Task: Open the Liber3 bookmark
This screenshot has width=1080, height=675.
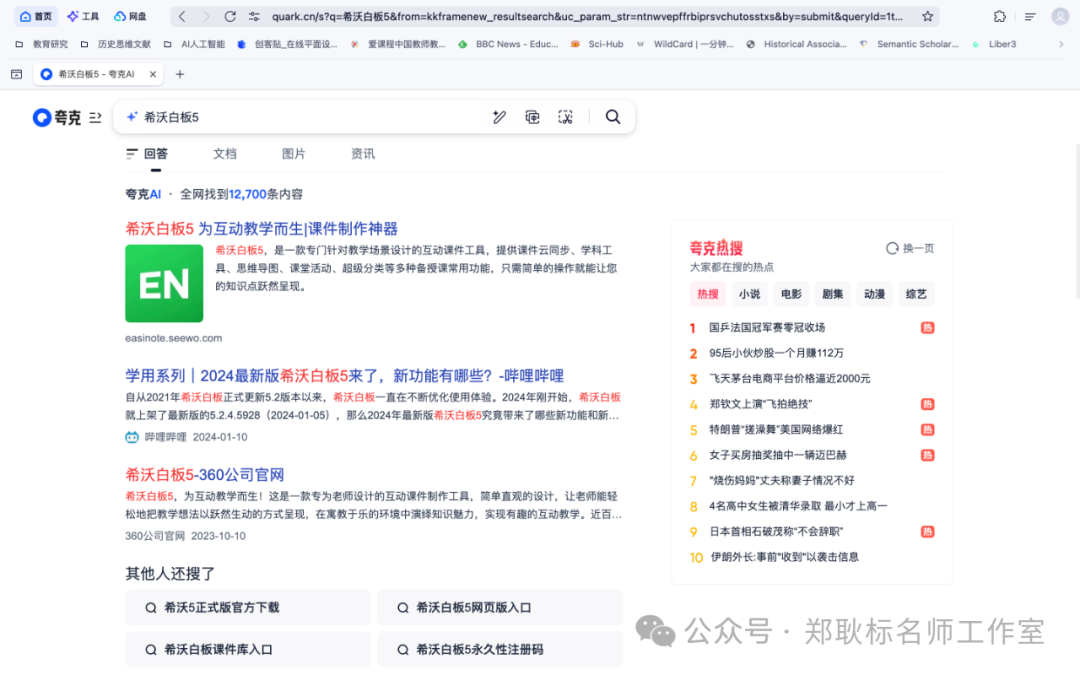Action: [994, 44]
